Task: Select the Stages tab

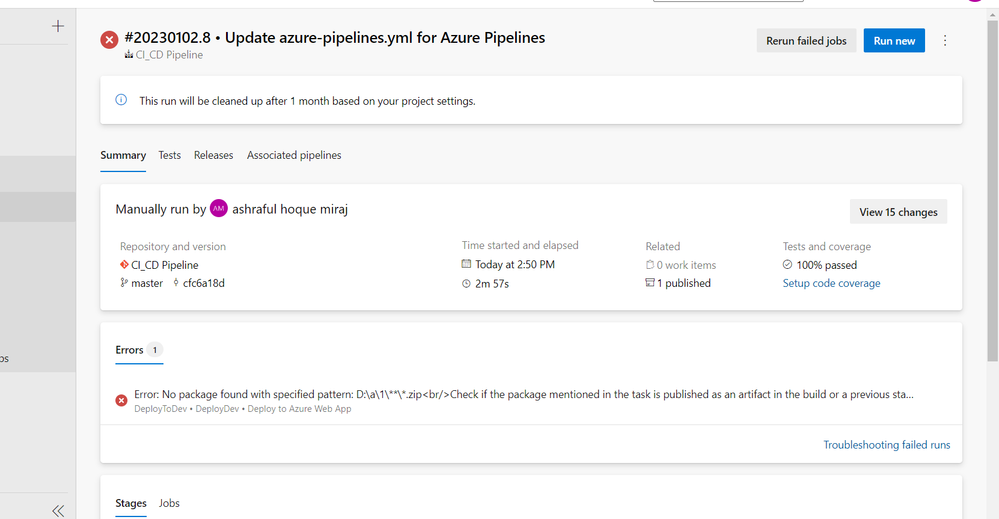Action: click(x=131, y=503)
